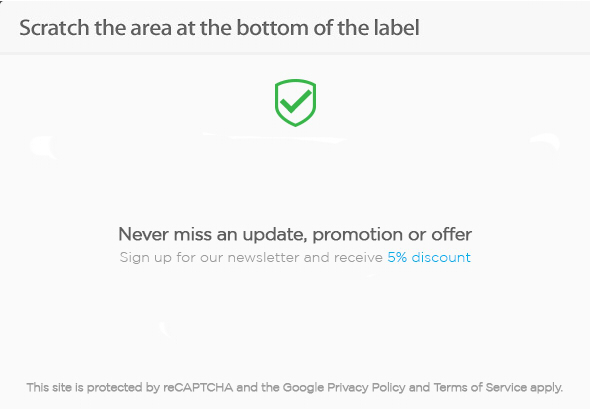The height and width of the screenshot is (409, 590).
Task: Click the word 'Scratch' in the header
Action: (55, 28)
